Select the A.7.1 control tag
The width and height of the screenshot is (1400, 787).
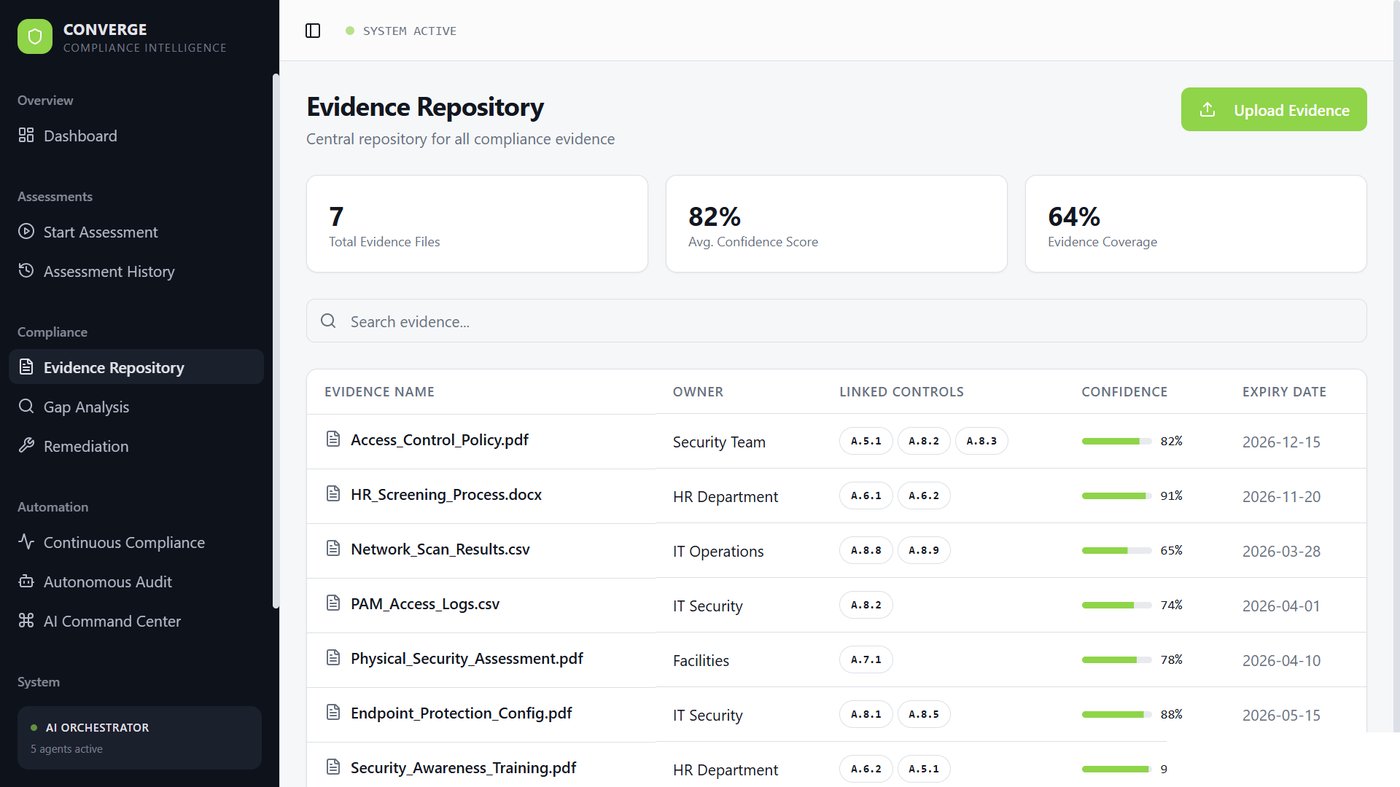click(x=865, y=659)
